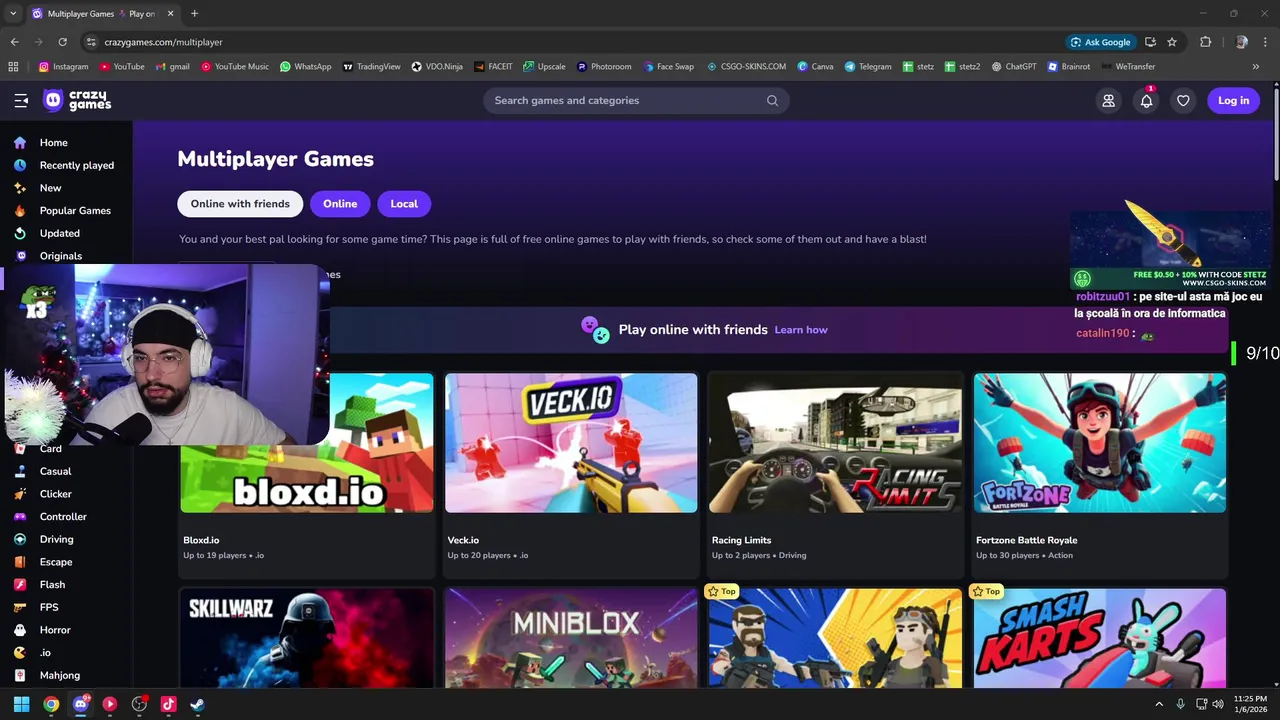The width and height of the screenshot is (1280, 720).
Task: Click the Horror category icon
Action: (20, 630)
